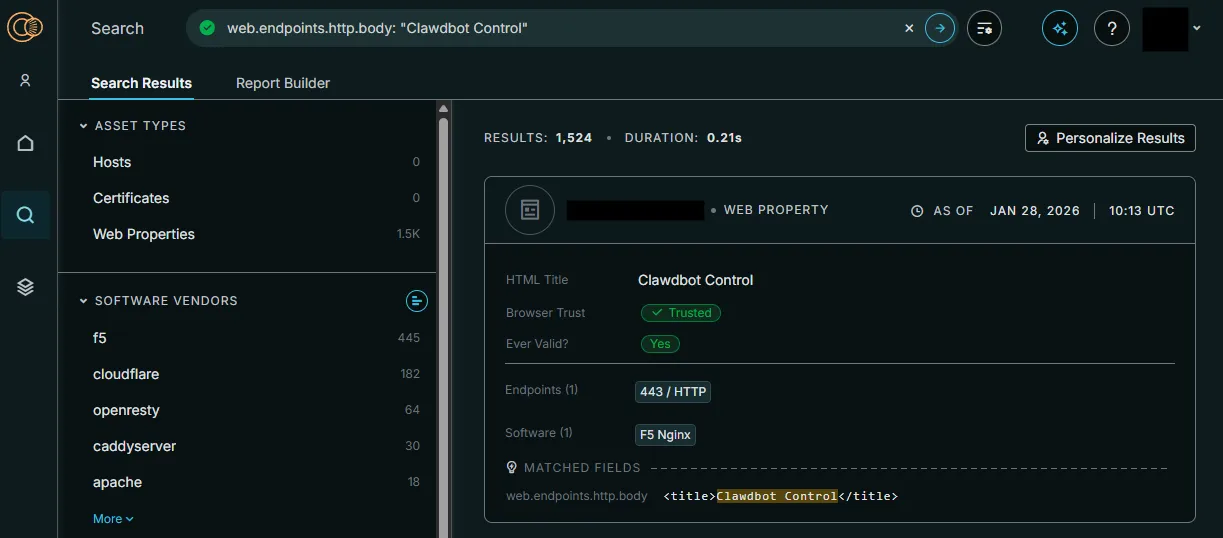Clear the search query with the X
This screenshot has height=538, width=1223.
909,28
